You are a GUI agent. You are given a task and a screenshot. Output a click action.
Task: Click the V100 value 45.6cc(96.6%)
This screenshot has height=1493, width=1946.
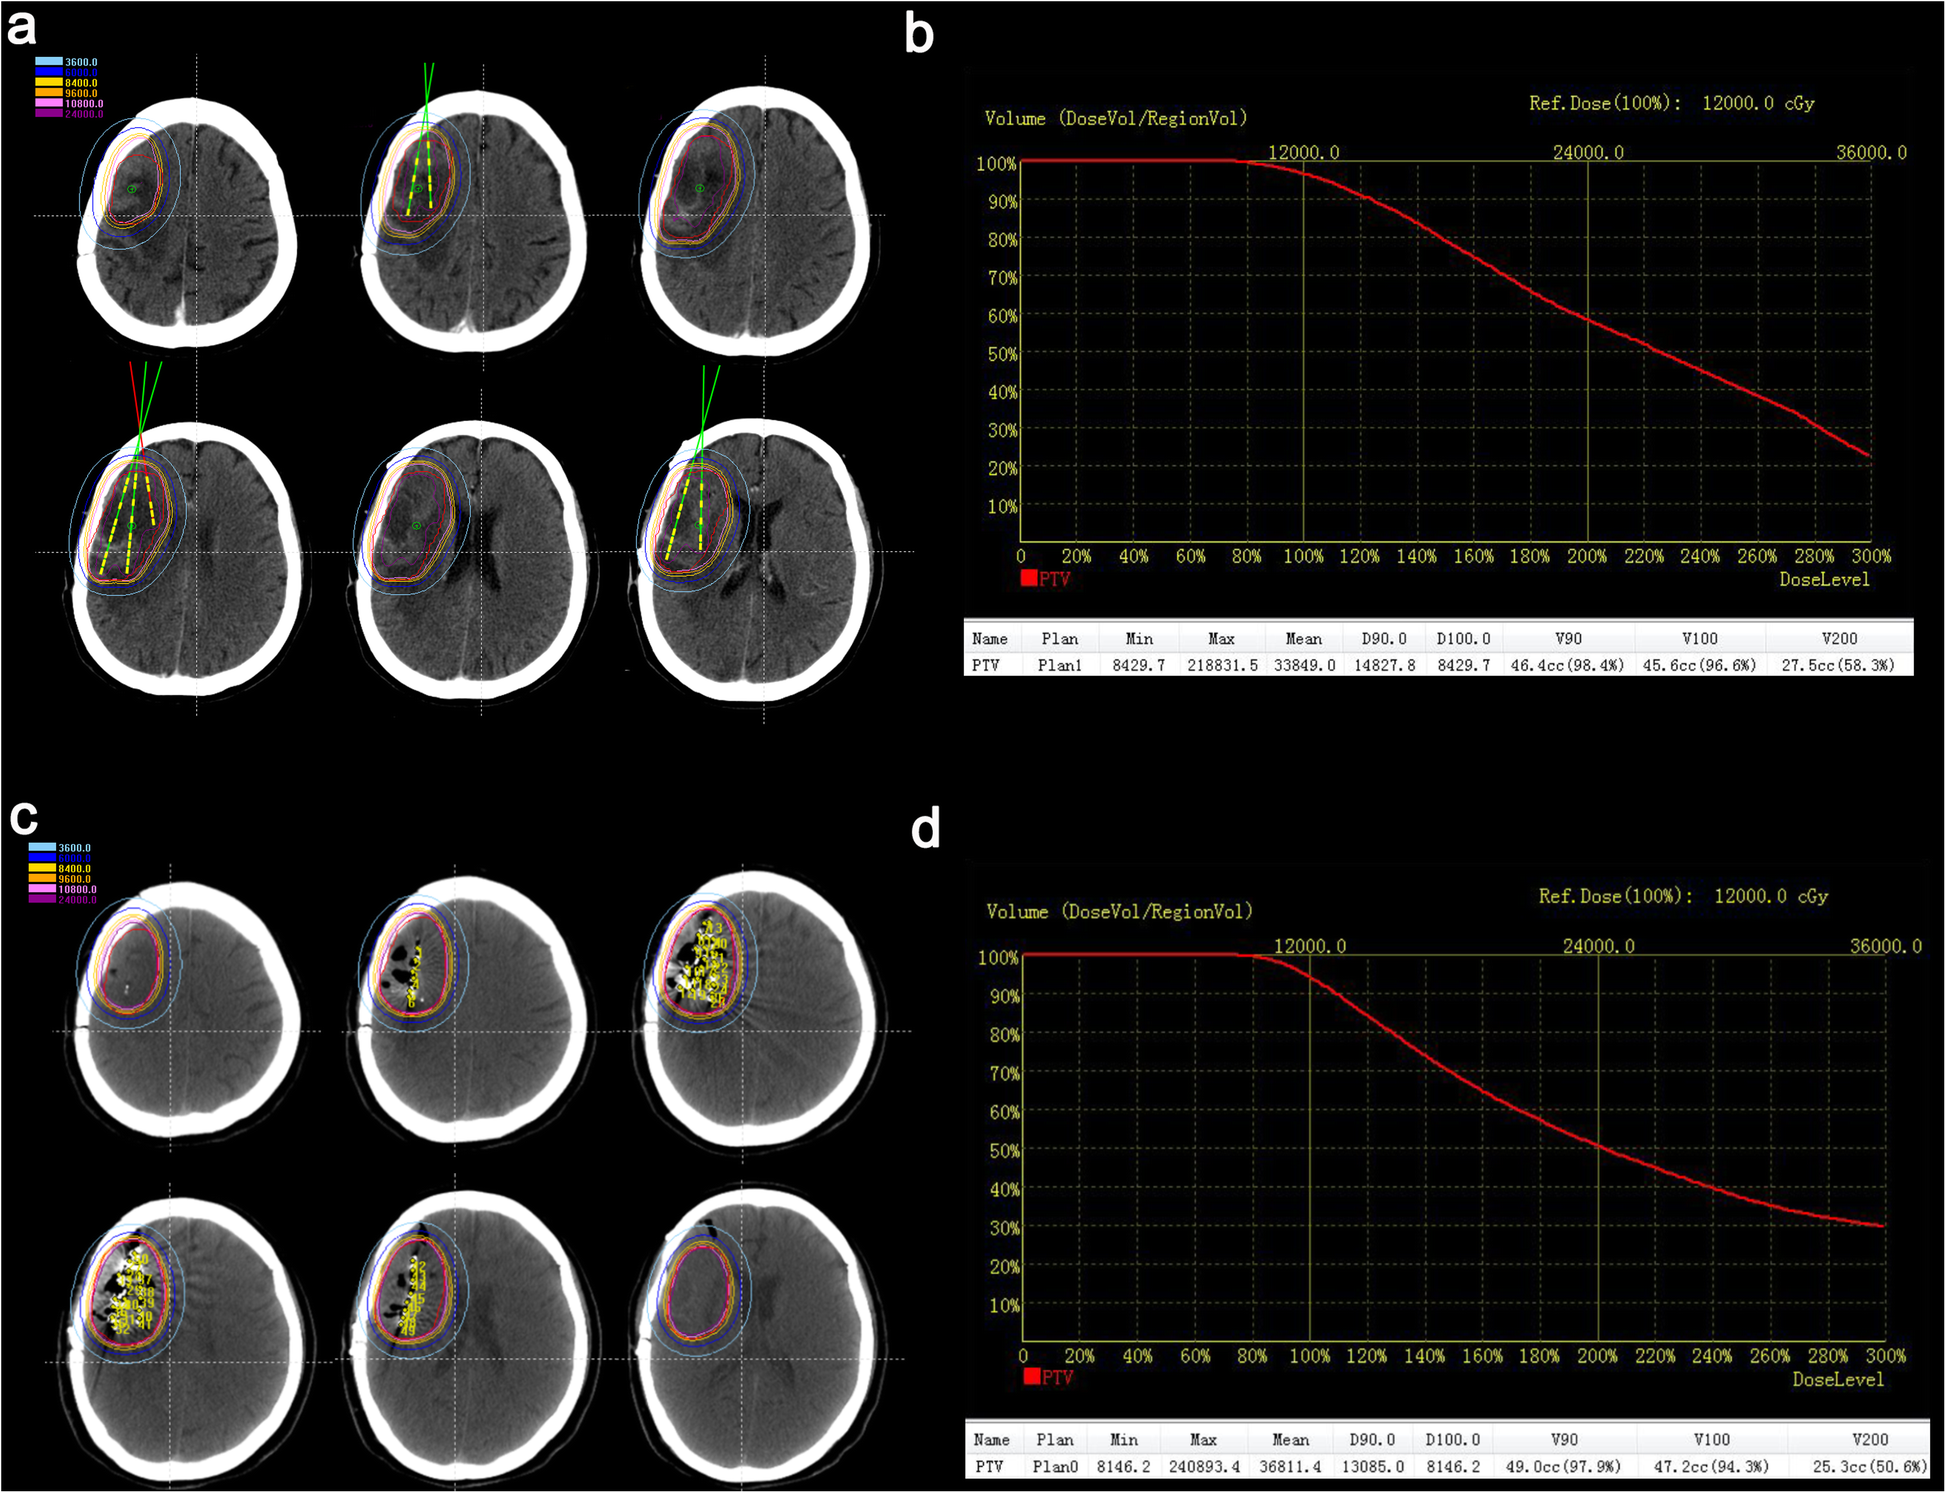pyautogui.click(x=1699, y=665)
